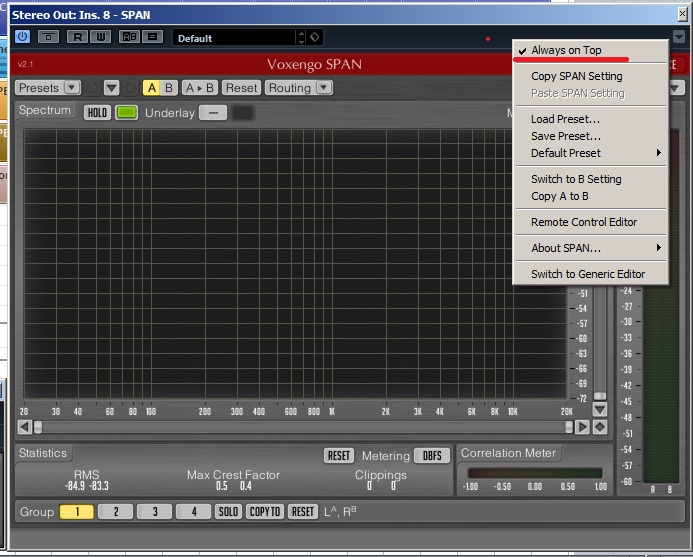
Task: Click the Cubase plugin bypass icon next to power
Action: click(49, 37)
